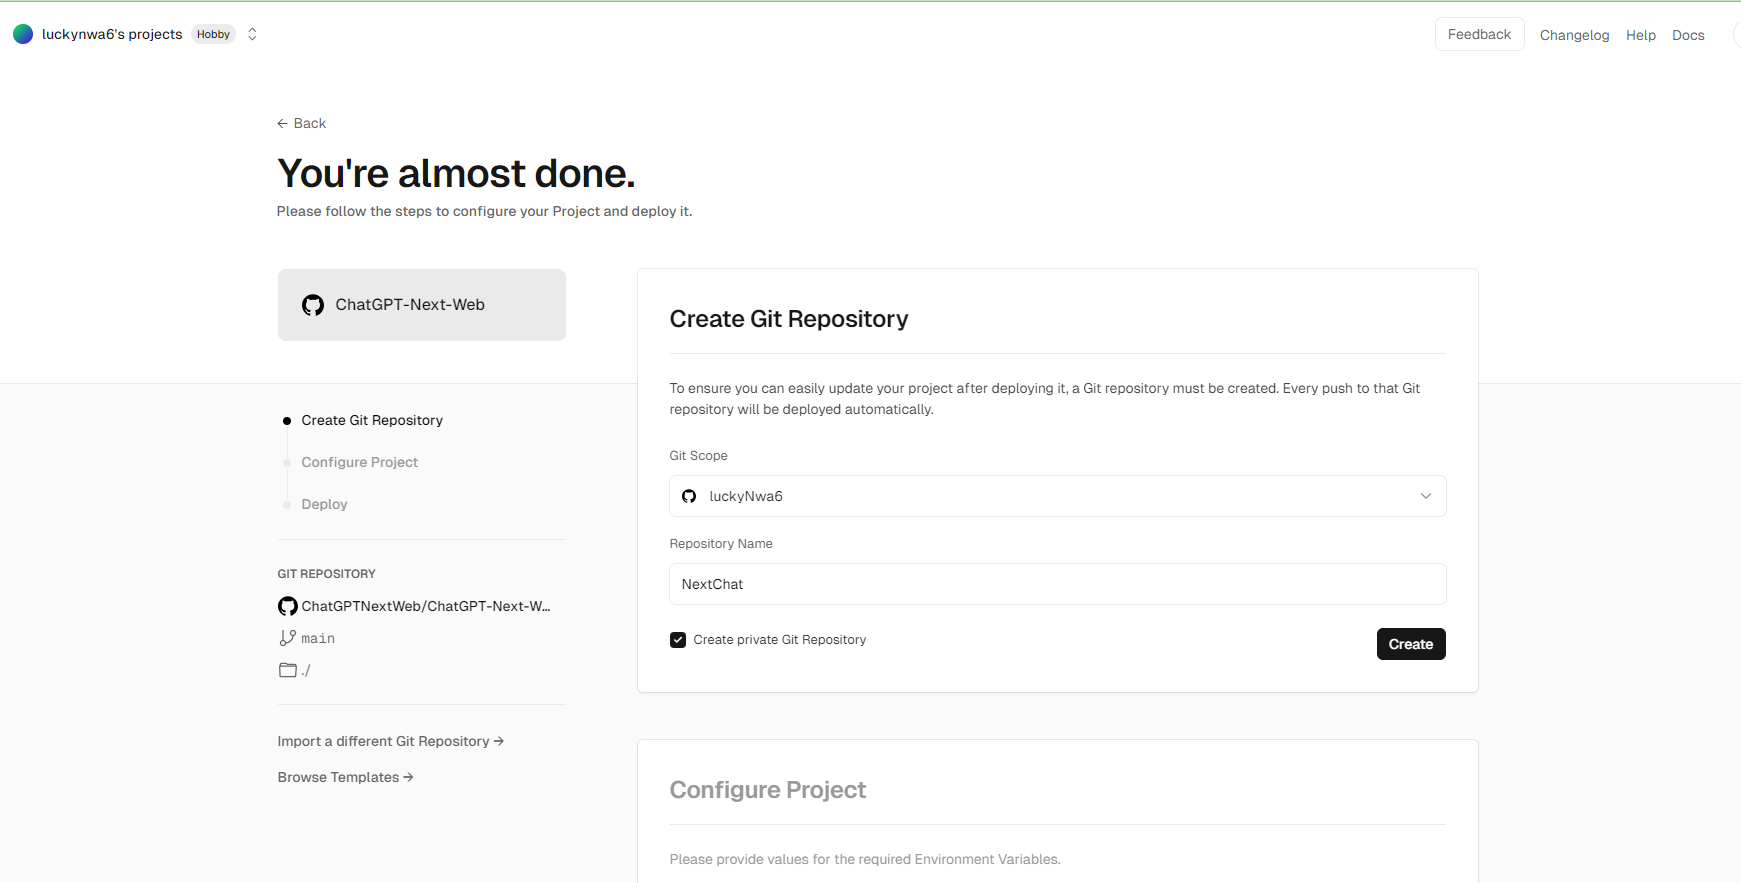The width and height of the screenshot is (1741, 883).
Task: Click Import a different Git Repository link
Action: coord(391,741)
